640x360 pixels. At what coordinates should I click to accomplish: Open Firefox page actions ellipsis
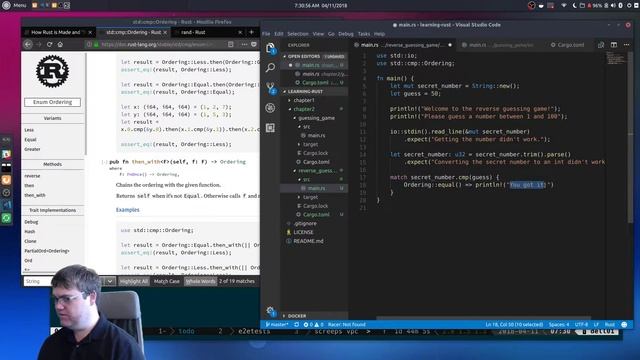point(244,44)
